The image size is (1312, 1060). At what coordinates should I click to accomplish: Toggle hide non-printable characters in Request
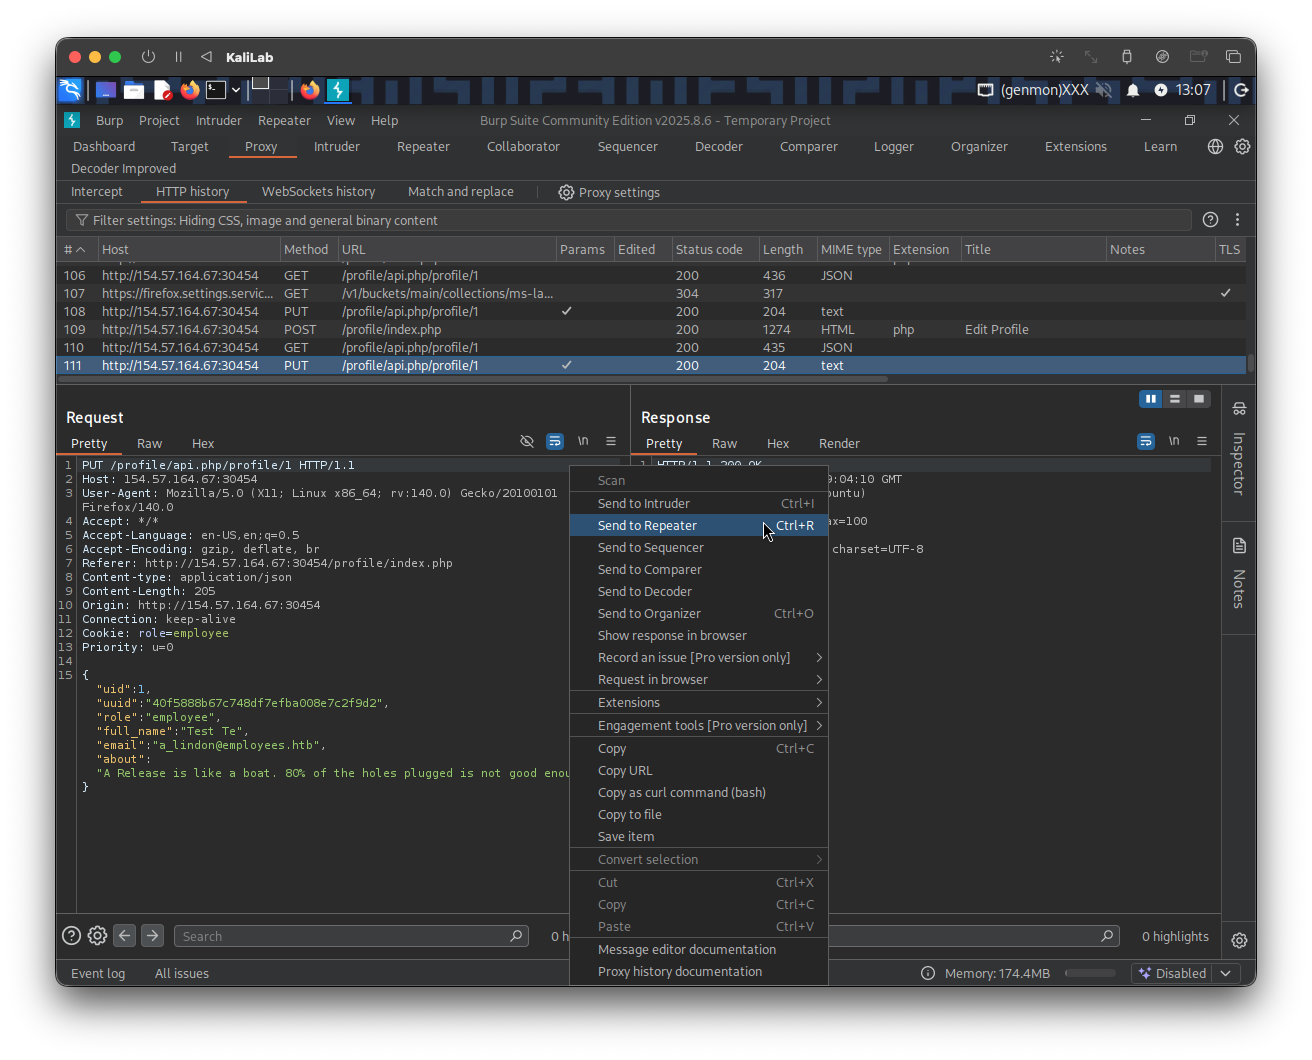click(x=527, y=441)
